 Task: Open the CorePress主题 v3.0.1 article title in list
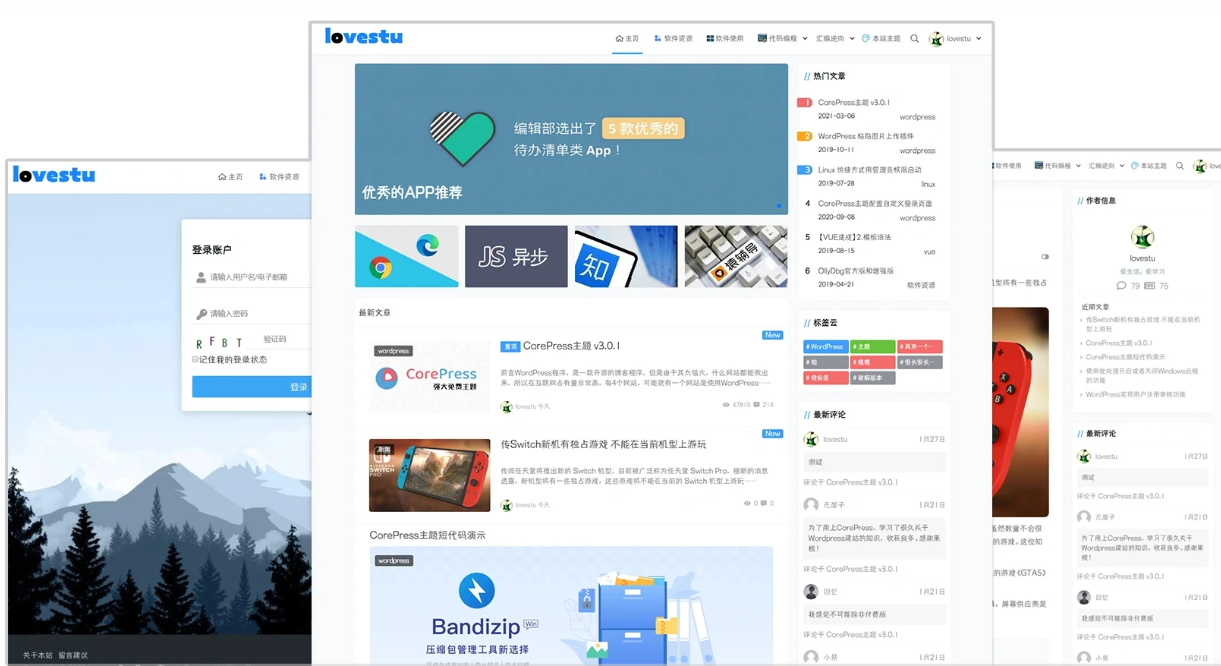click(x=571, y=346)
